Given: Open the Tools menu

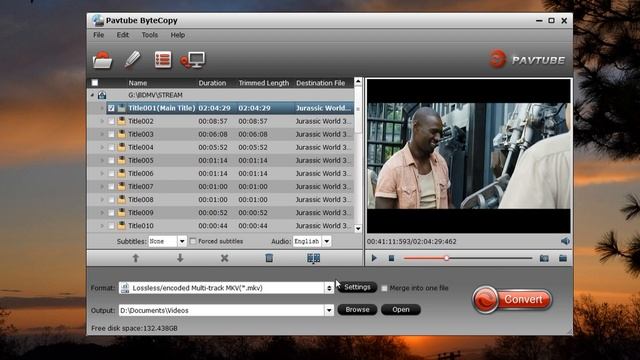Looking at the screenshot, I should 149,35.
